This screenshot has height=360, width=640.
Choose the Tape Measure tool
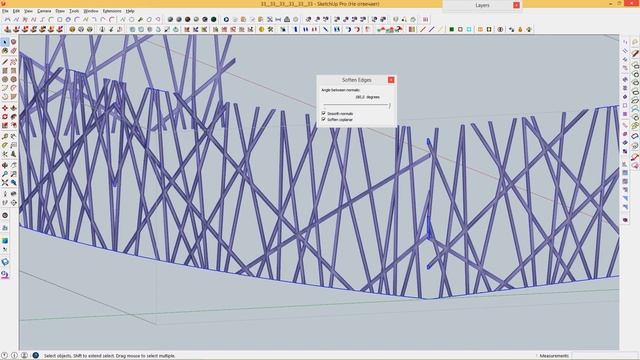[x=5, y=137]
